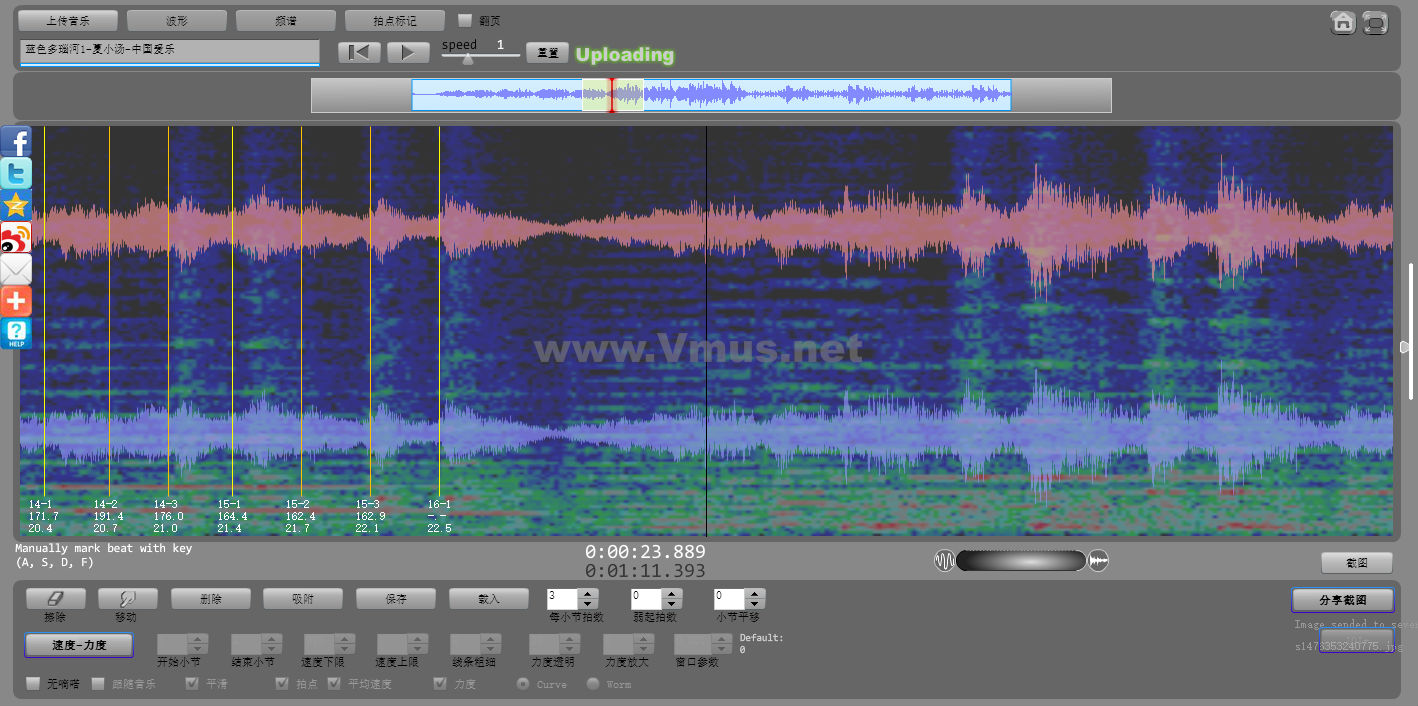1418x706 pixels.
Task: Click the 0:00:23.889 time display
Action: [645, 552]
